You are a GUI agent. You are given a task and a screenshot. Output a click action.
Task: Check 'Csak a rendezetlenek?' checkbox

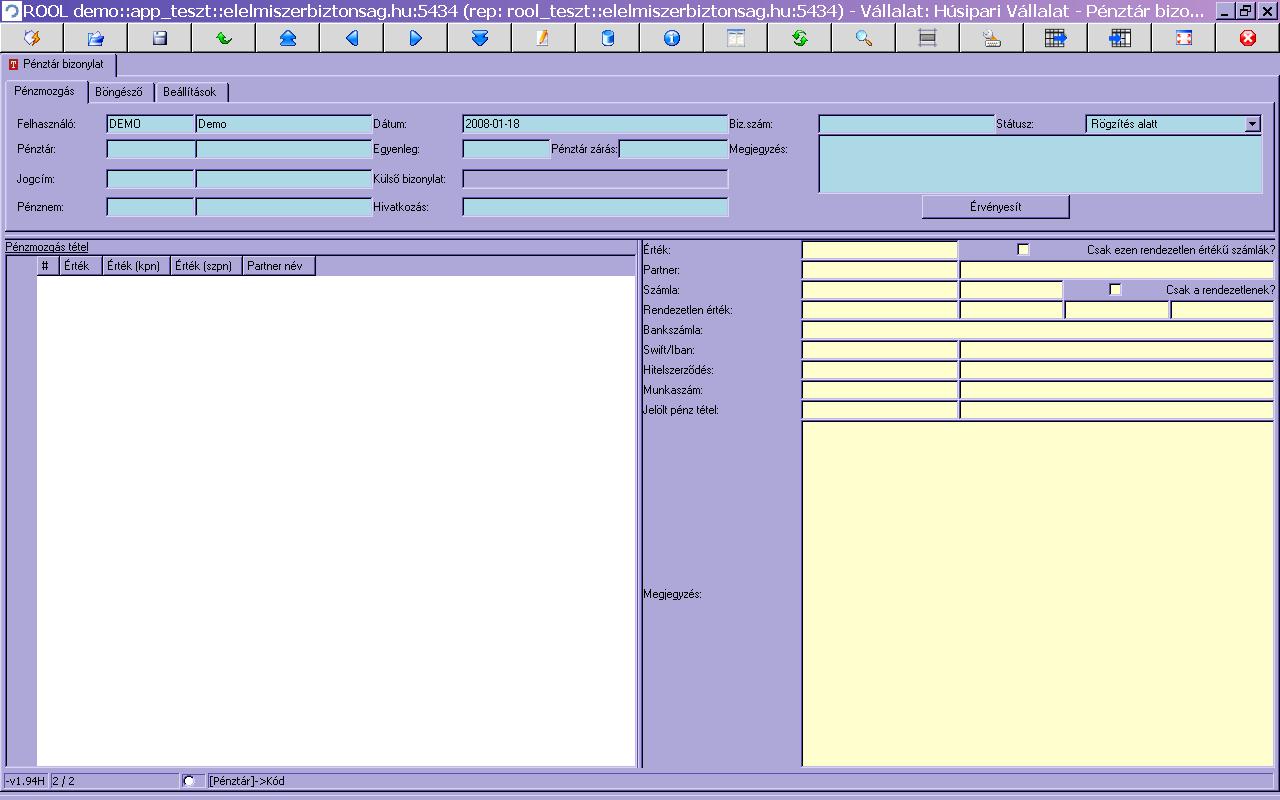(x=1116, y=290)
